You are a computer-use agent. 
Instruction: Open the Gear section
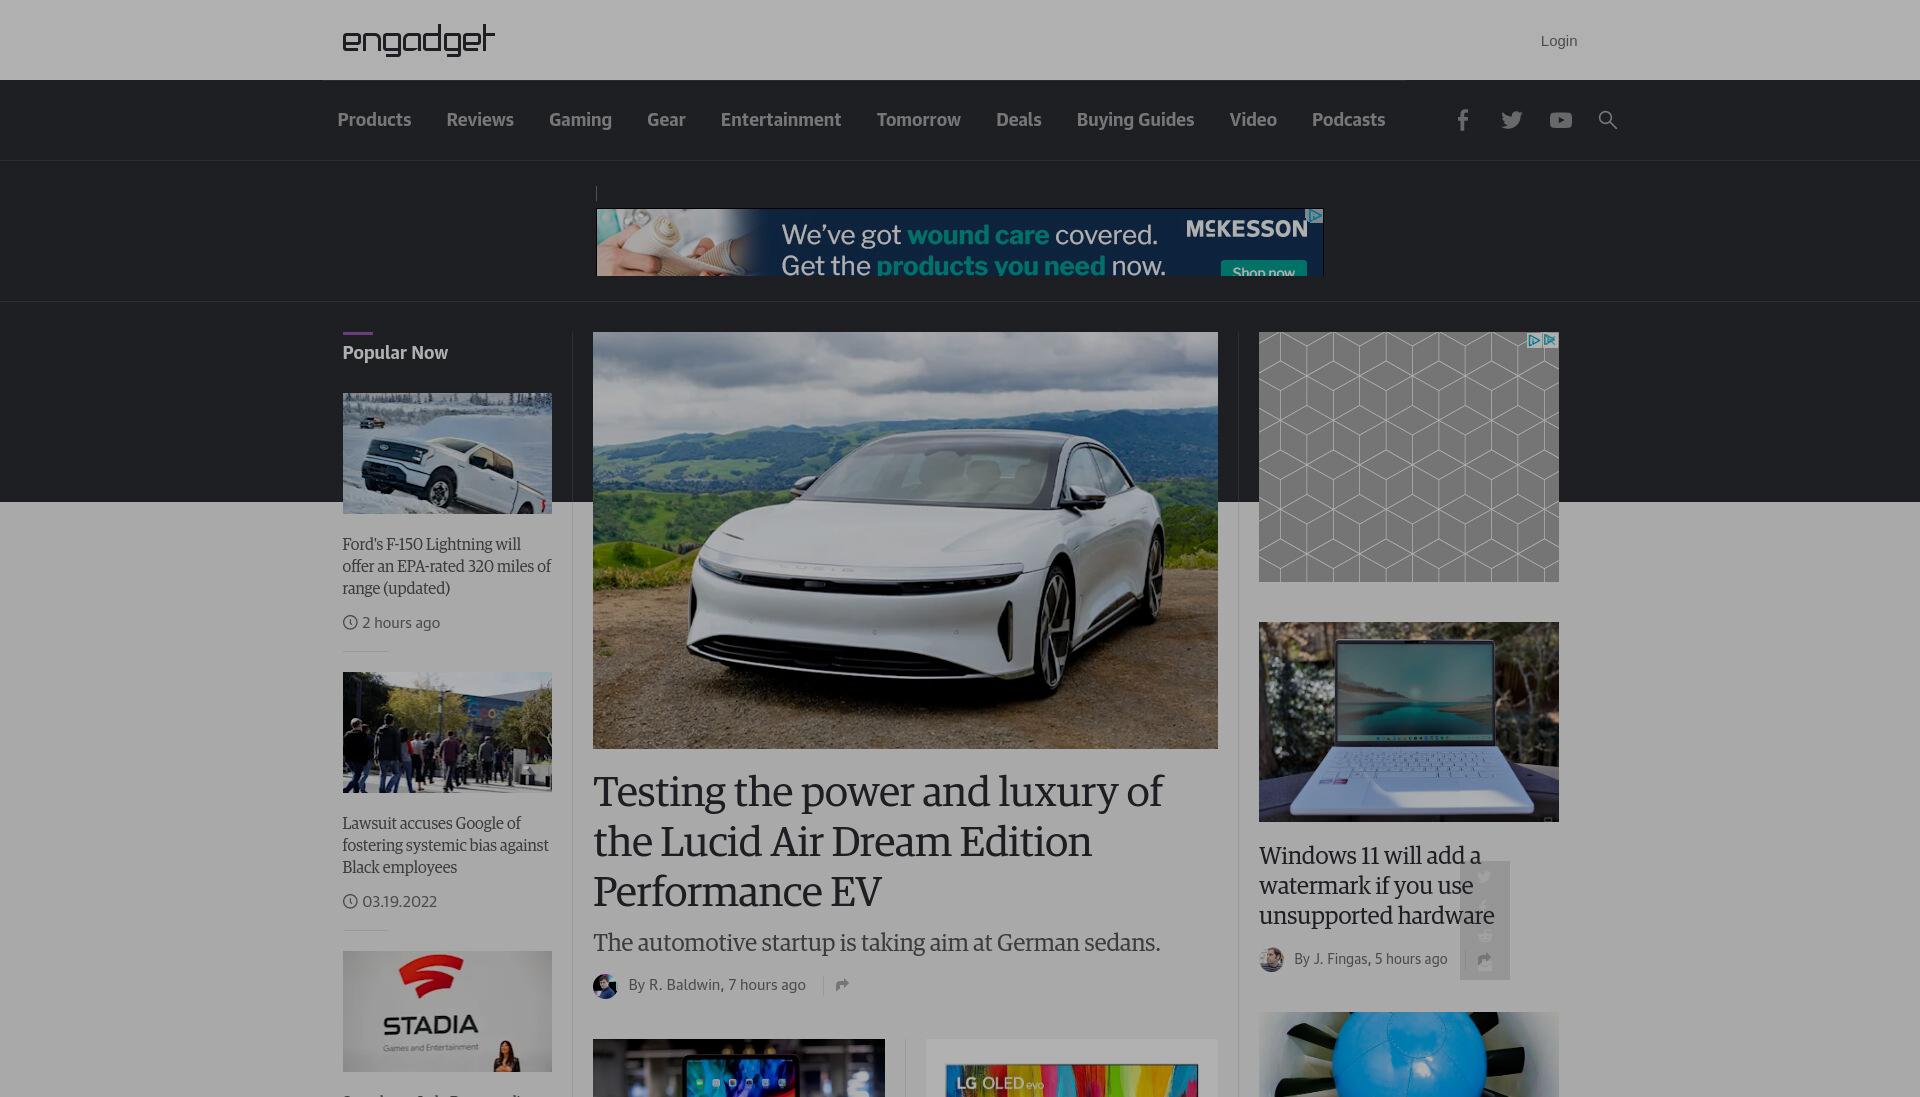tap(666, 120)
